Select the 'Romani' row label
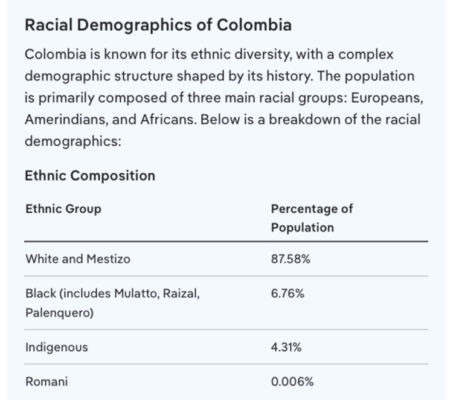This screenshot has width=453, height=400. pyautogui.click(x=47, y=381)
